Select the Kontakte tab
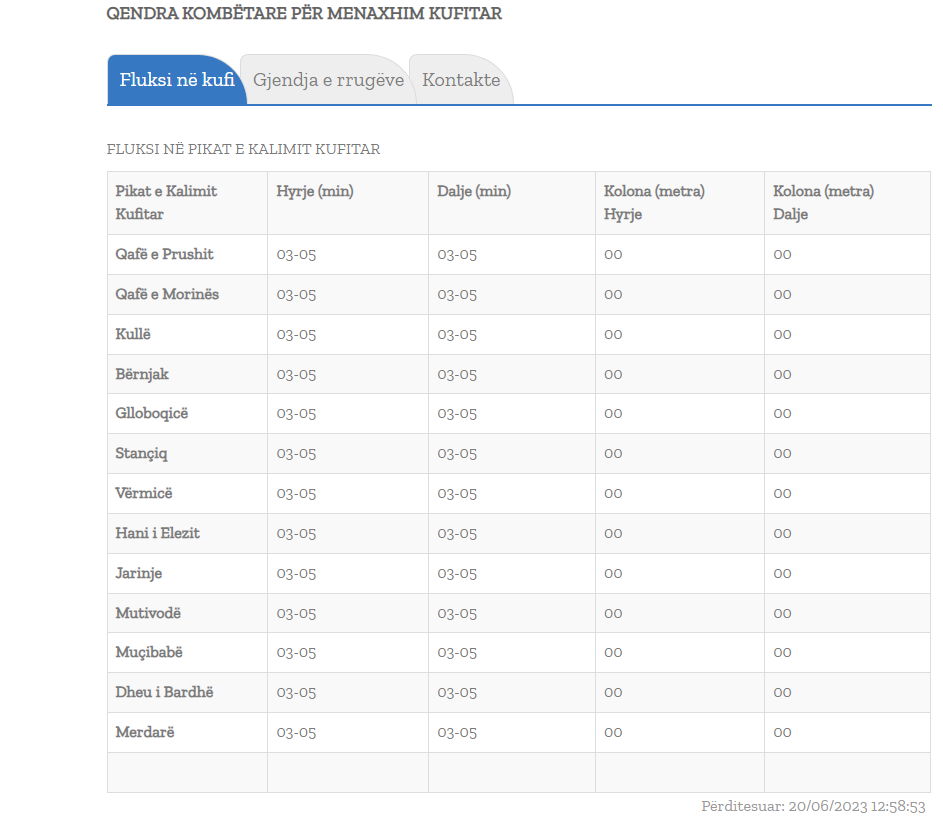Screen dimensions: 943x832 pyautogui.click(x=460, y=80)
